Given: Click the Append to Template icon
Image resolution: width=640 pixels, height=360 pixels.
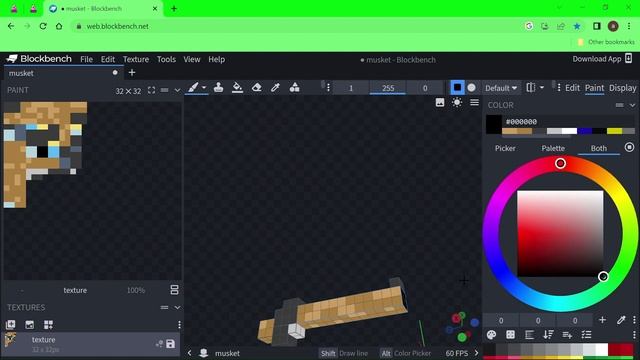Looking at the screenshot, I should (x=48, y=324).
